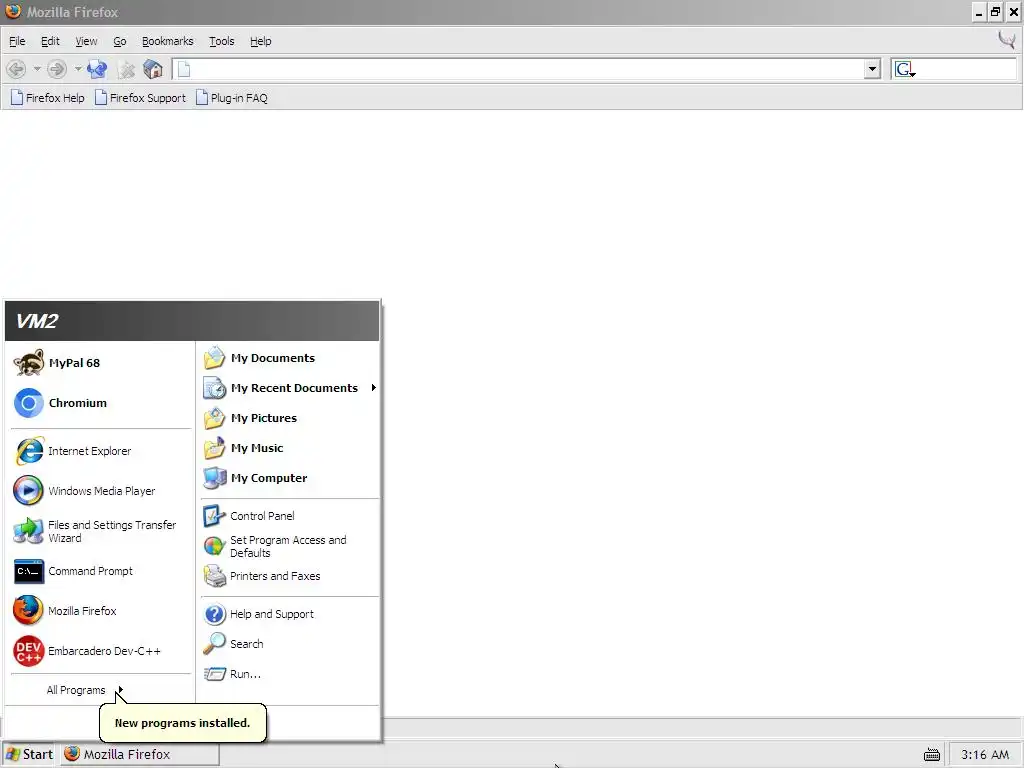
Task: Open Help and Support
Action: click(289, 614)
